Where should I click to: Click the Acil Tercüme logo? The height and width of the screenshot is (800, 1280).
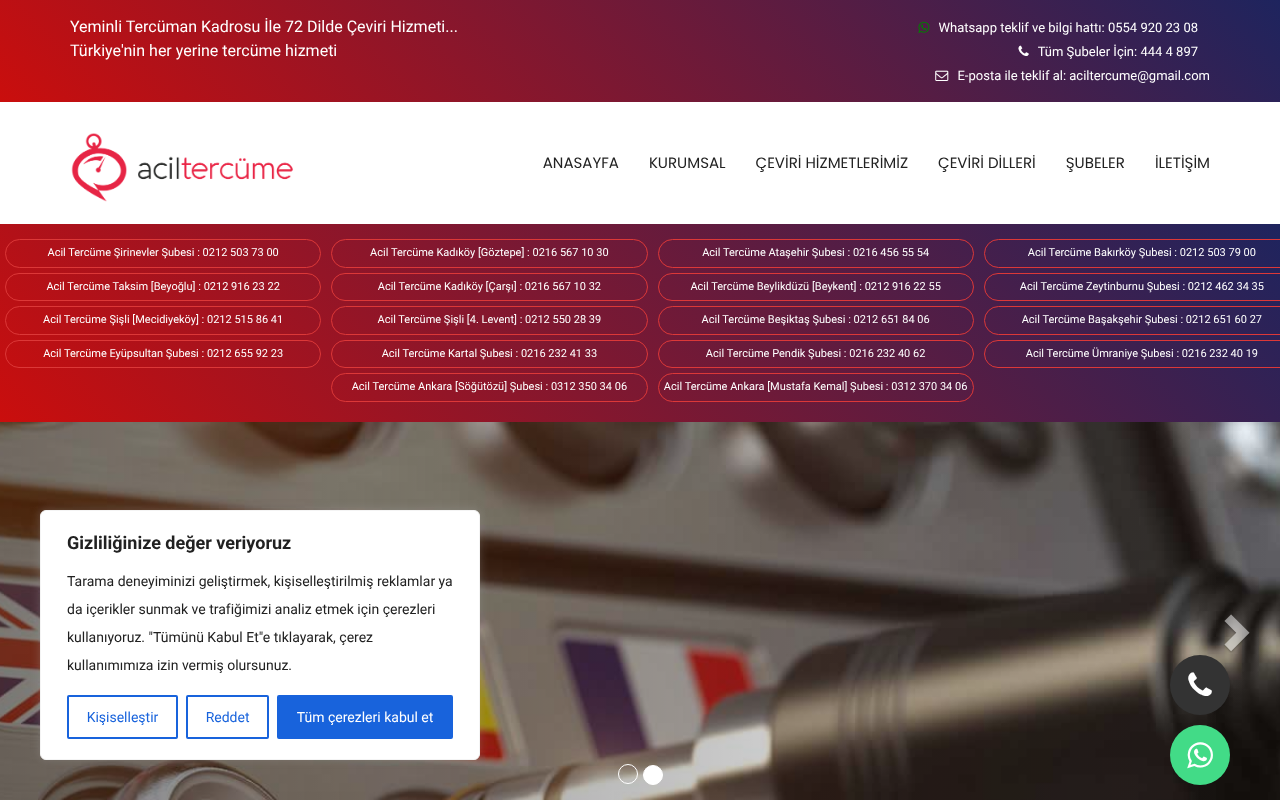182,167
